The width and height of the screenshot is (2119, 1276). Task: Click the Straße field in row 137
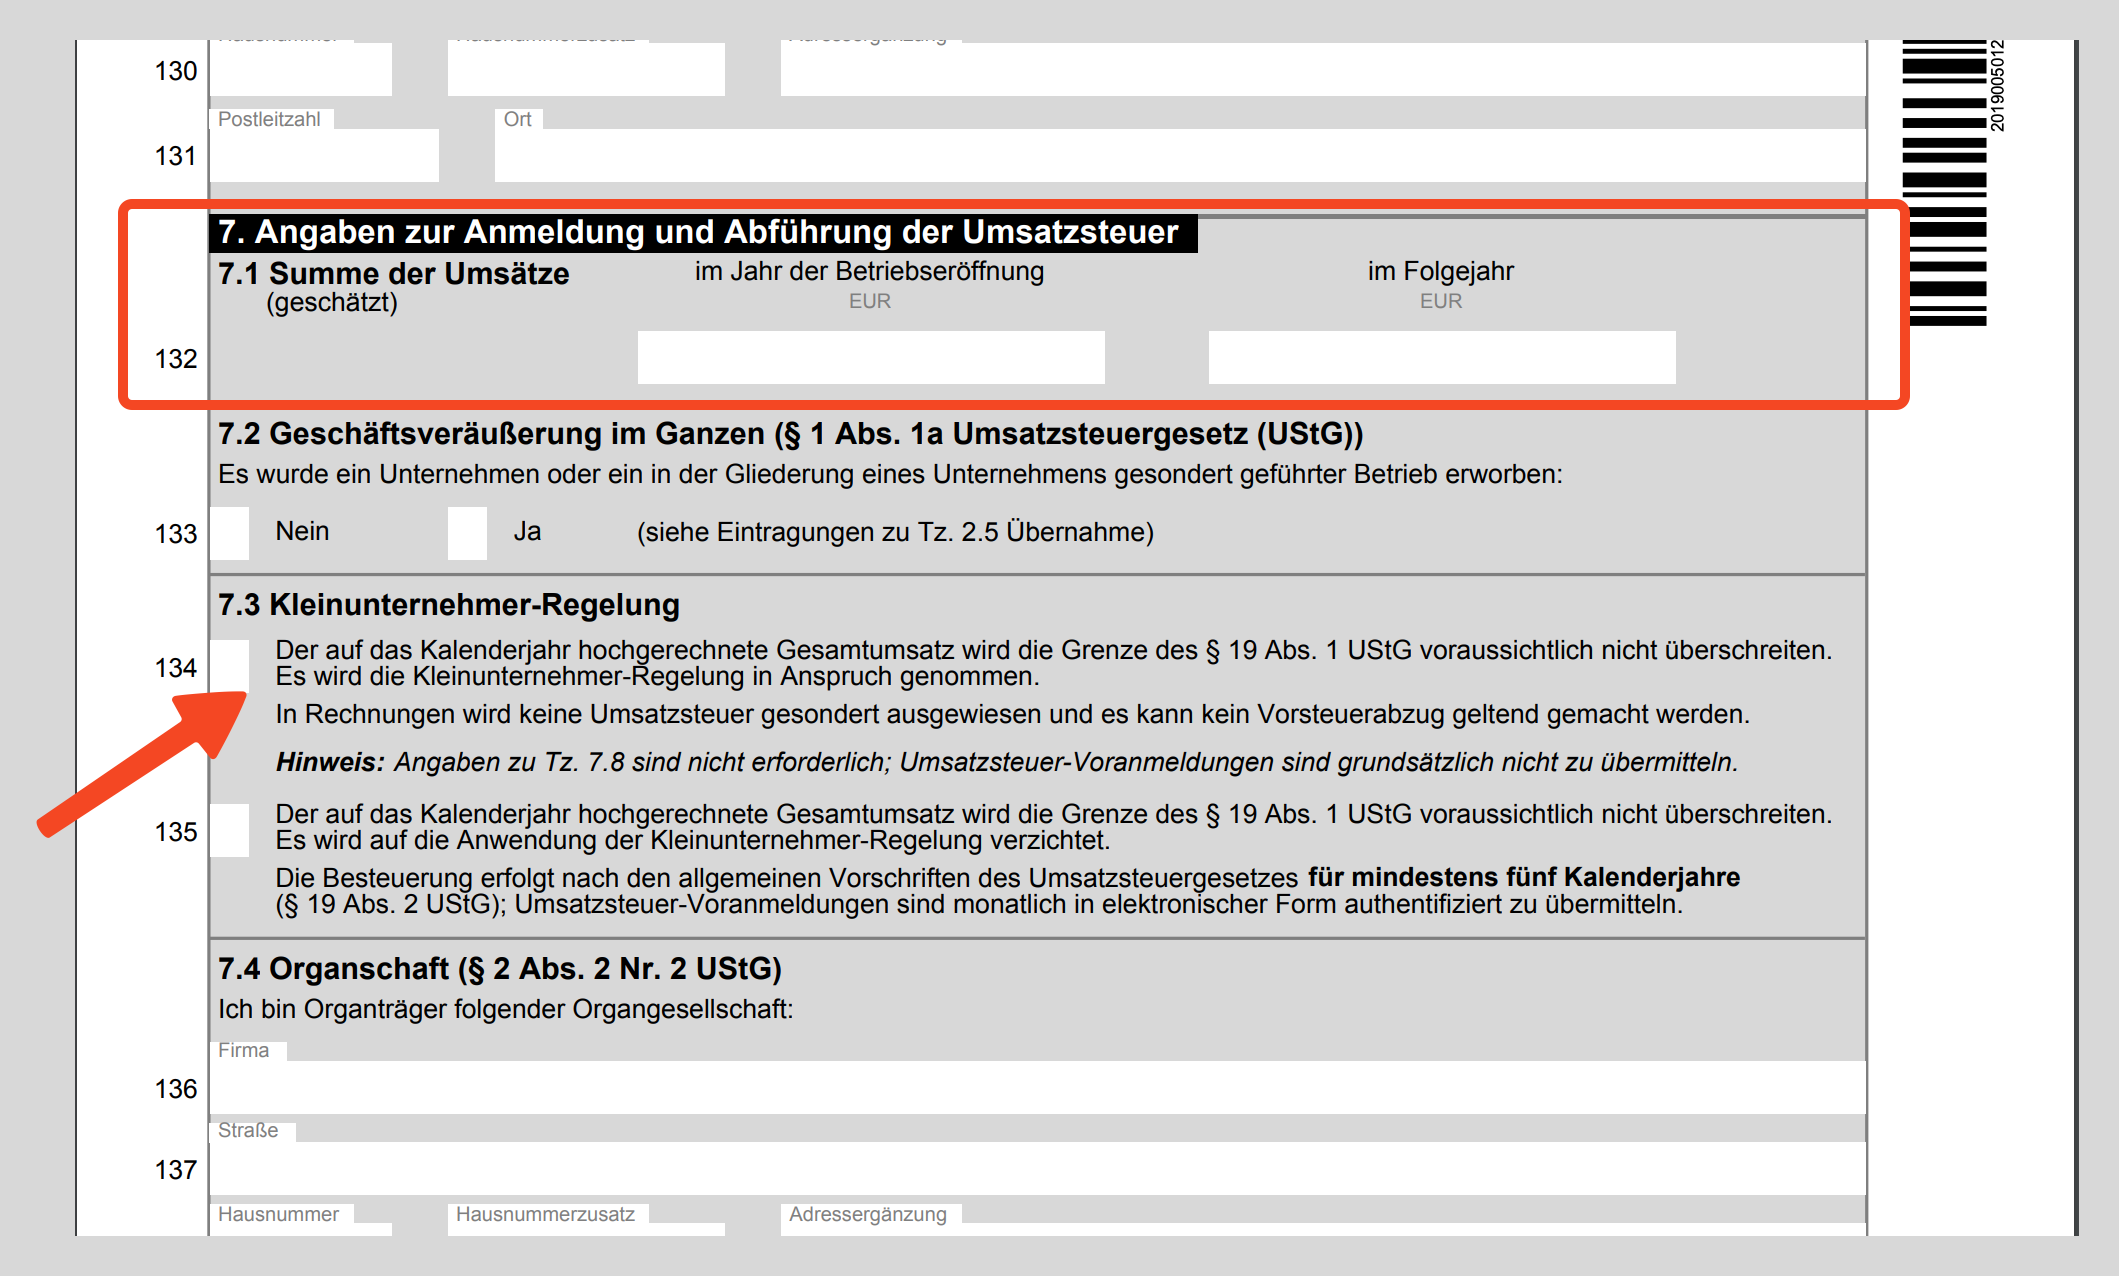click(1037, 1168)
